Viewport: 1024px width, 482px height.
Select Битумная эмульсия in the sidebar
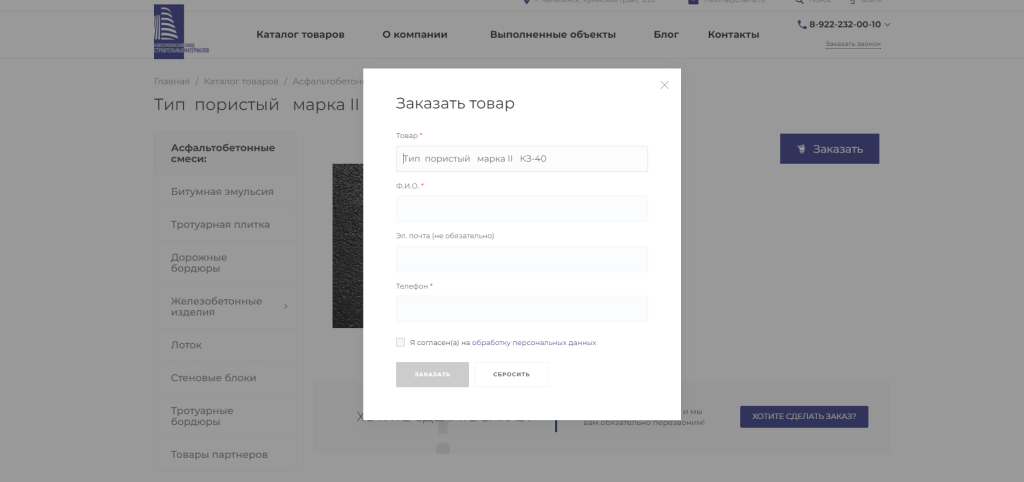222,191
